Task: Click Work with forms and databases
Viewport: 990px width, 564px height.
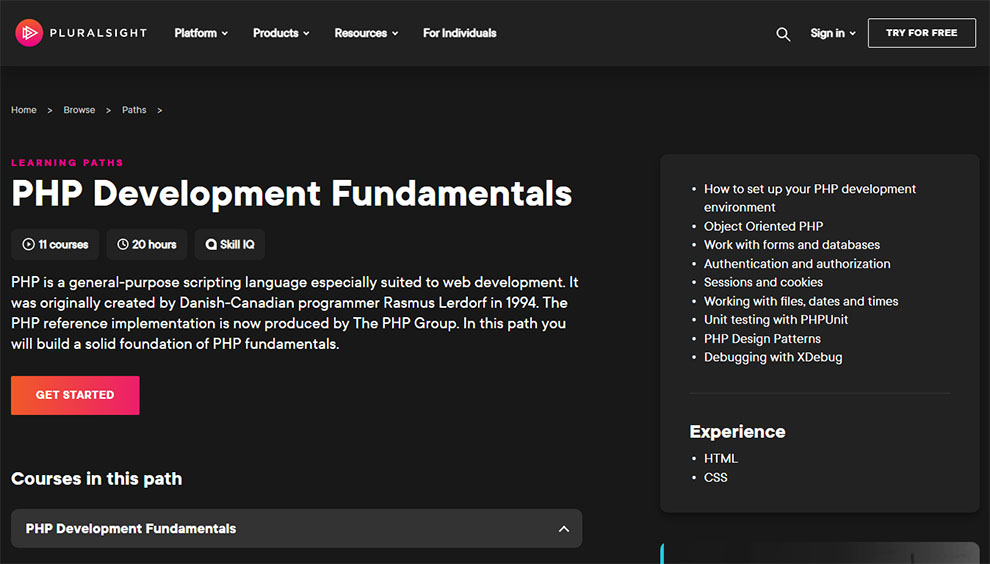Action: 792,244
